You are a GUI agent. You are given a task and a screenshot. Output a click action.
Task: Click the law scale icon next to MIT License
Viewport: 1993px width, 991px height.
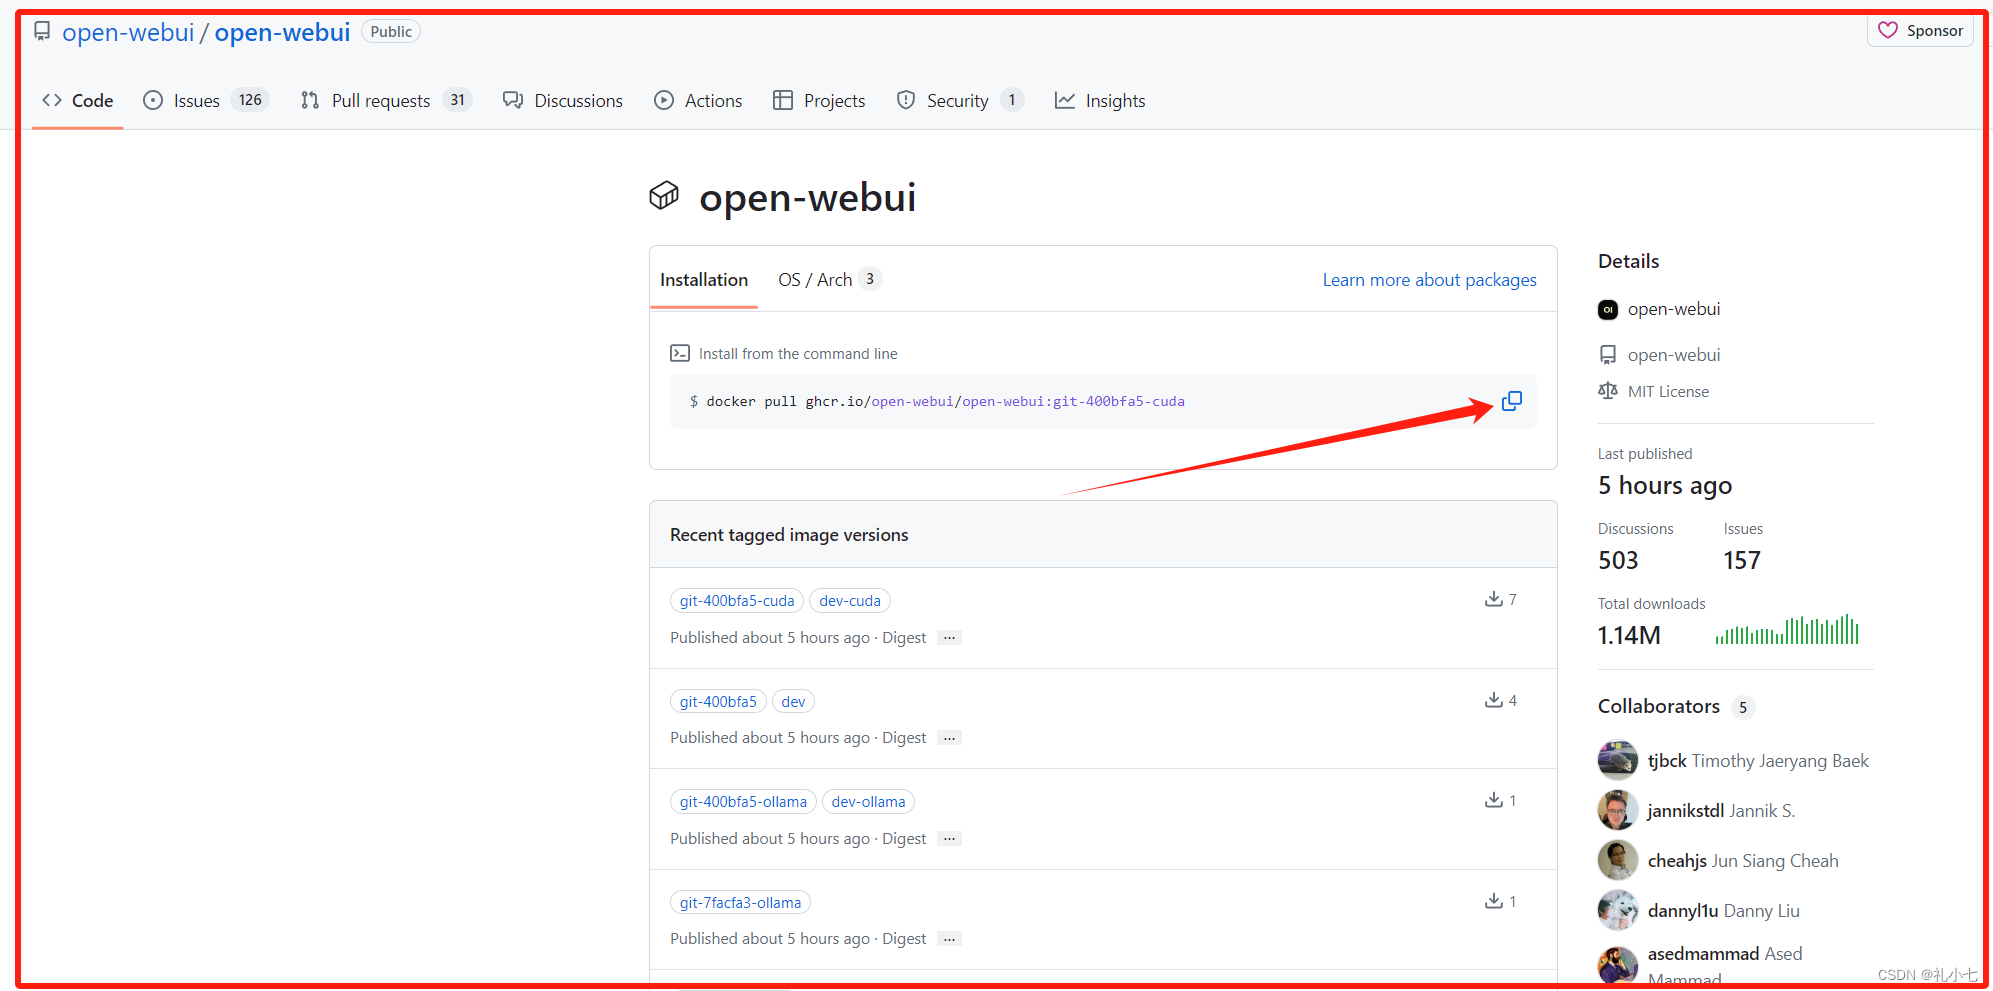tap(1607, 391)
